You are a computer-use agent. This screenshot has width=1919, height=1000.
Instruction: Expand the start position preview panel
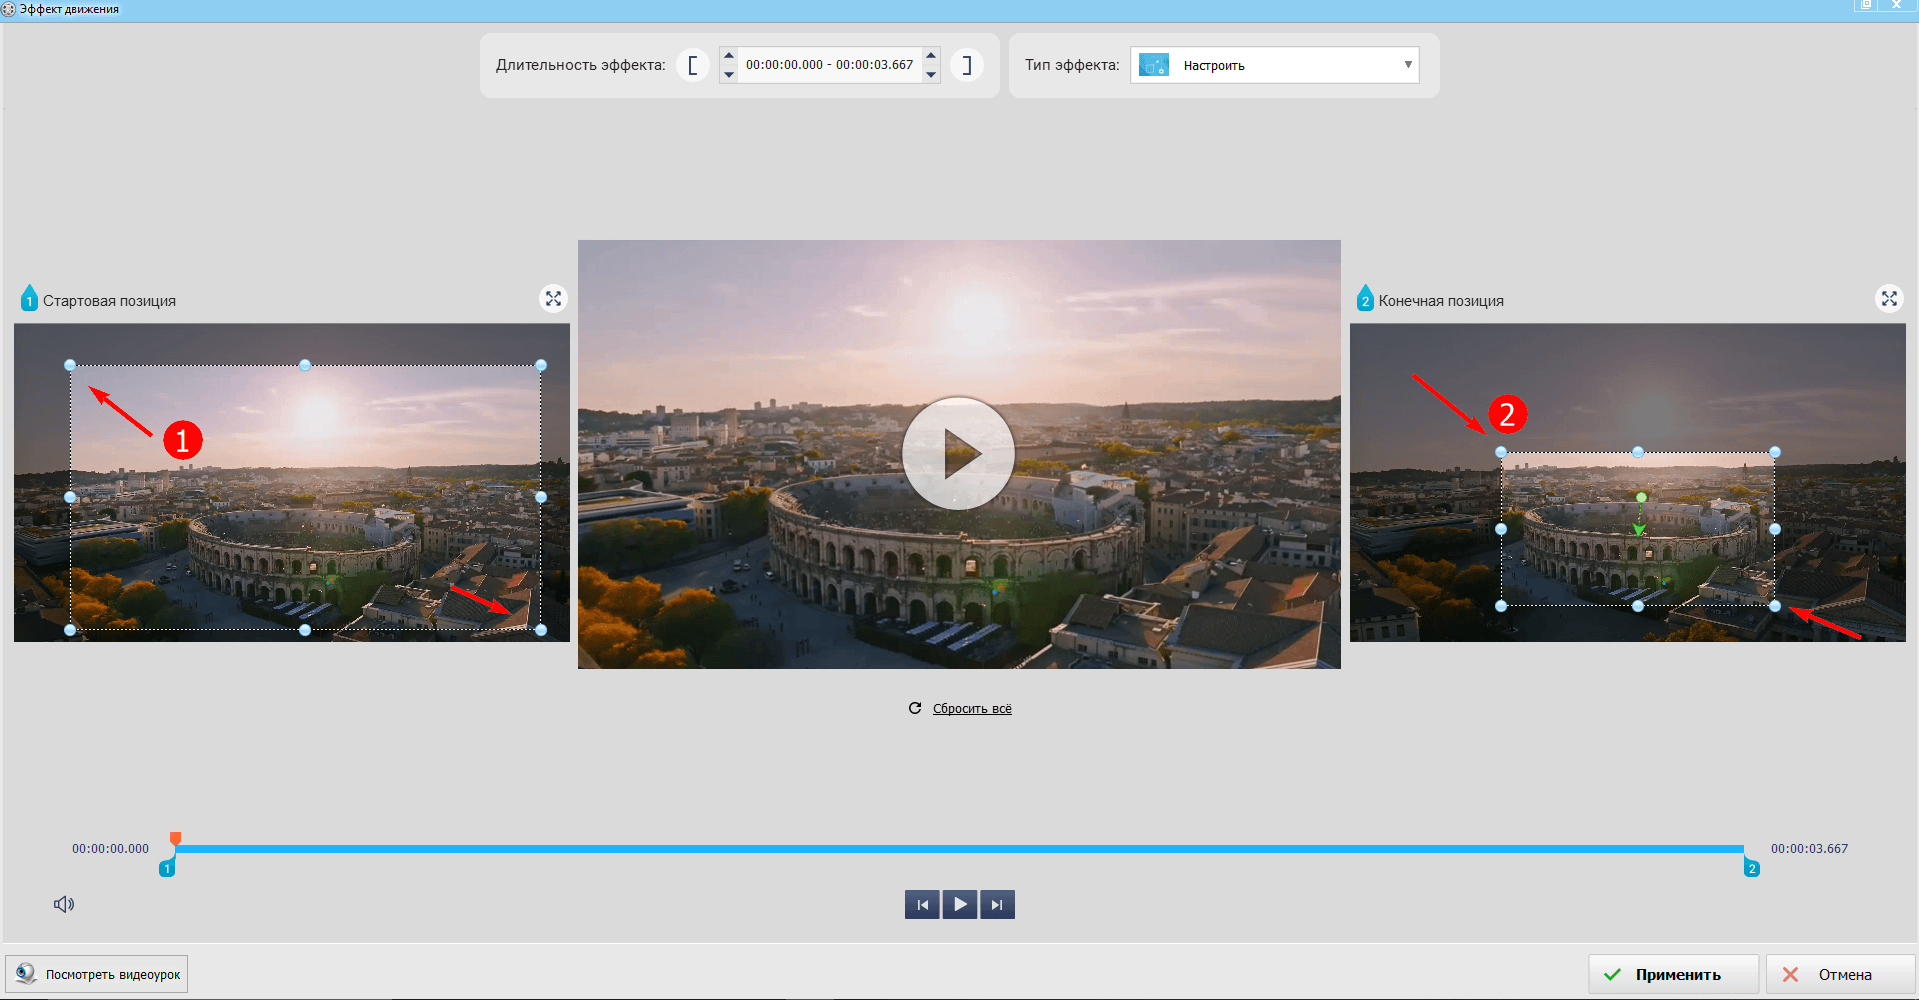(553, 299)
